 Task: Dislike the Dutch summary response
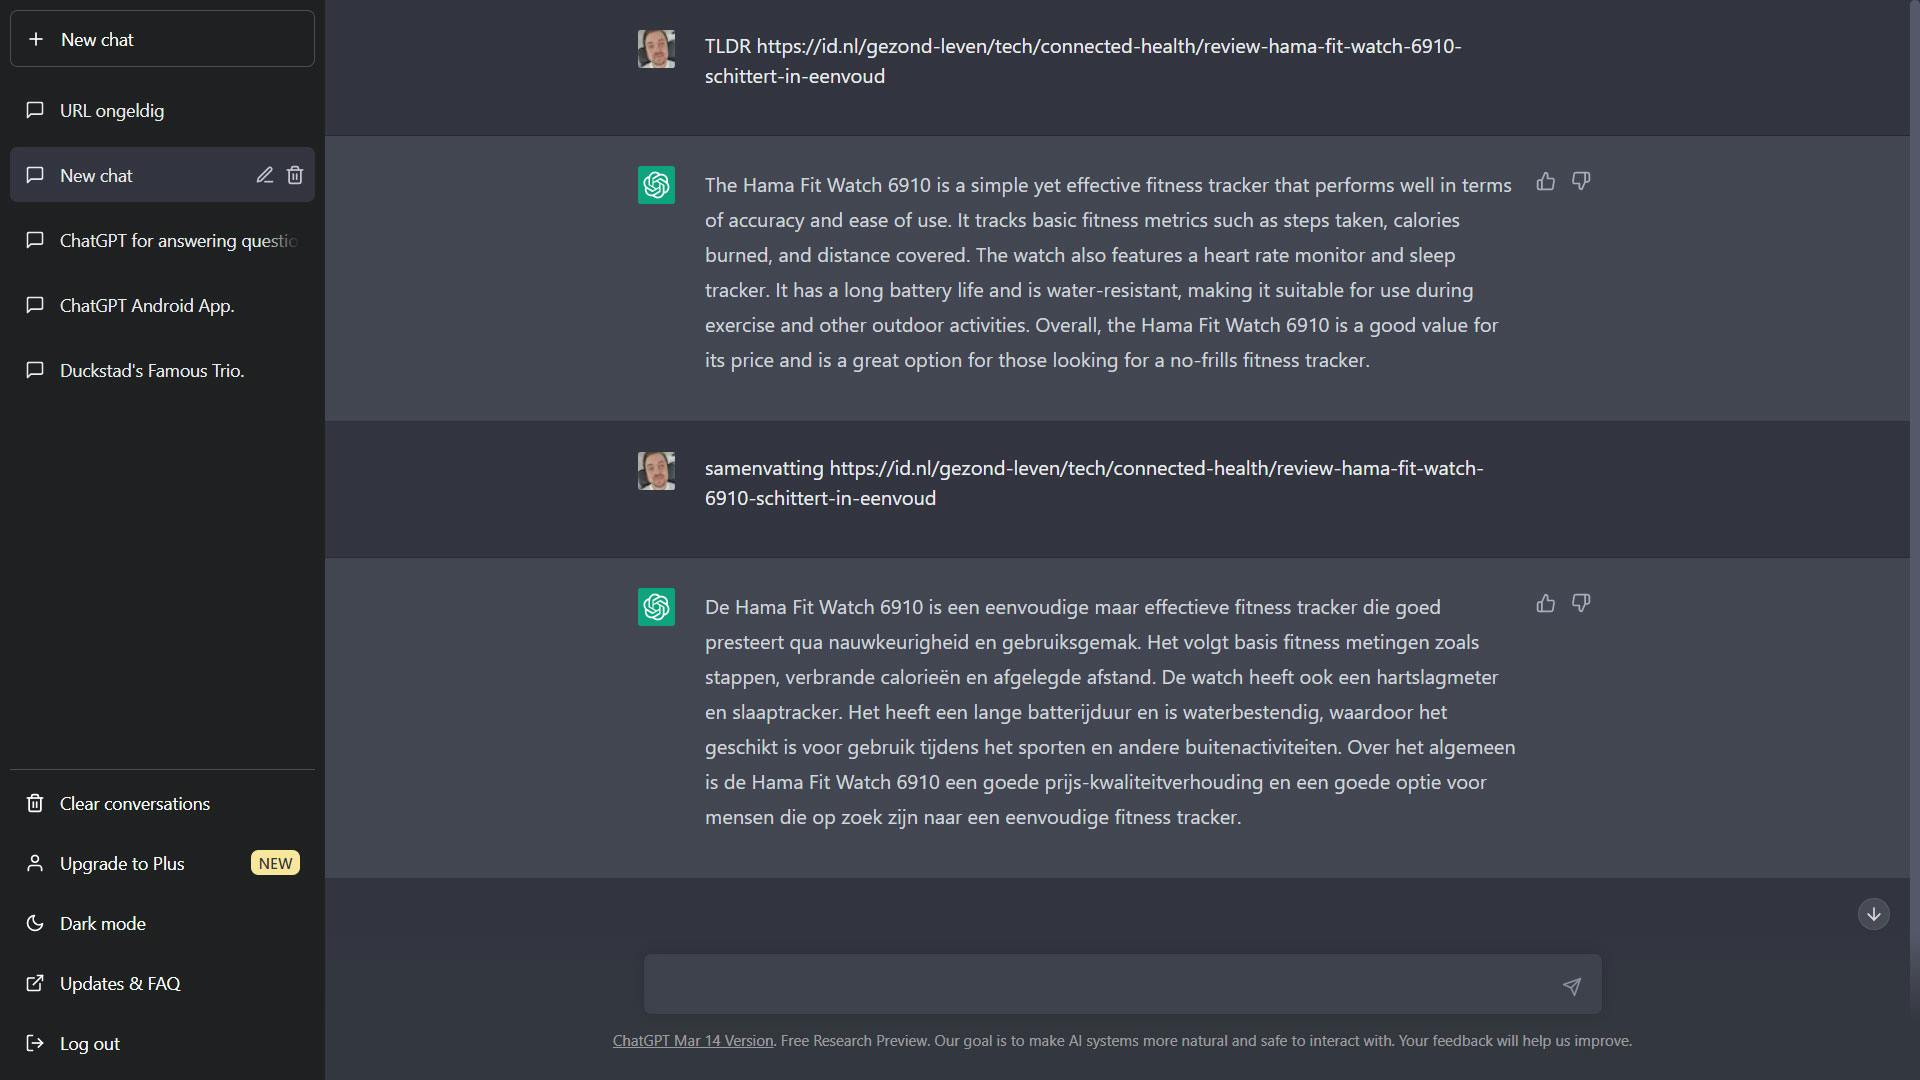tap(1581, 603)
